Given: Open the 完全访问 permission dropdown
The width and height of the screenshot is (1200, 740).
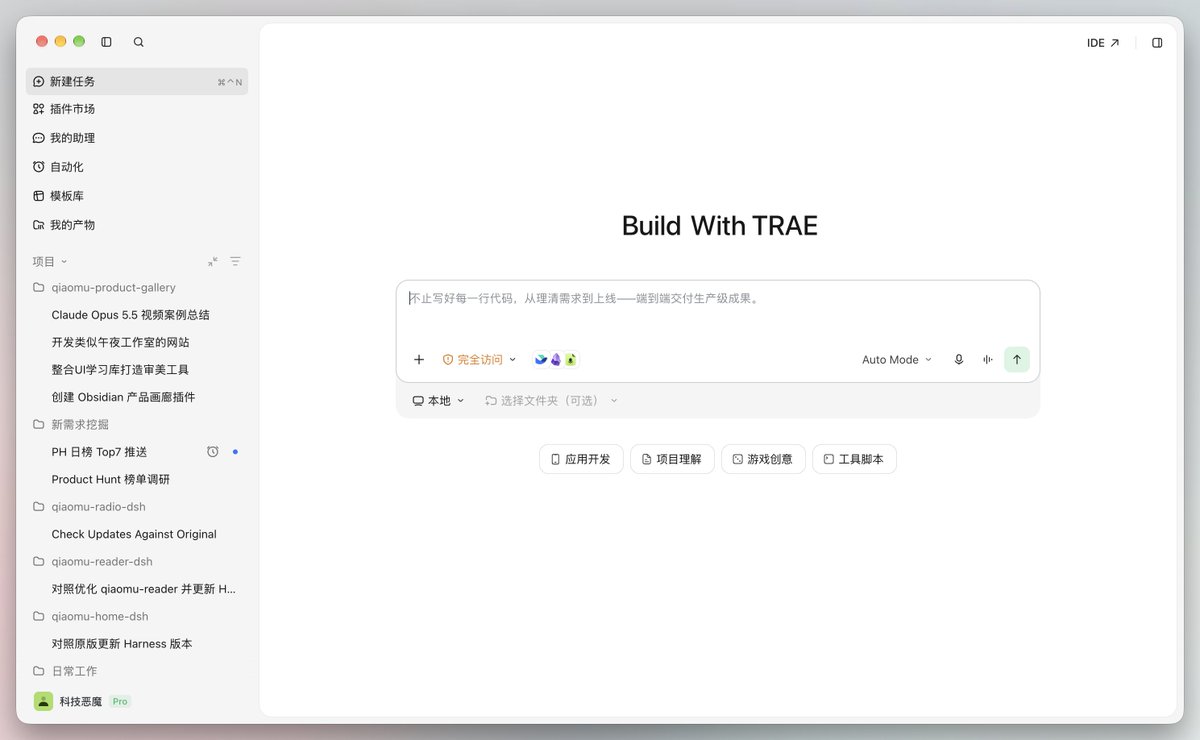Looking at the screenshot, I should 480,360.
